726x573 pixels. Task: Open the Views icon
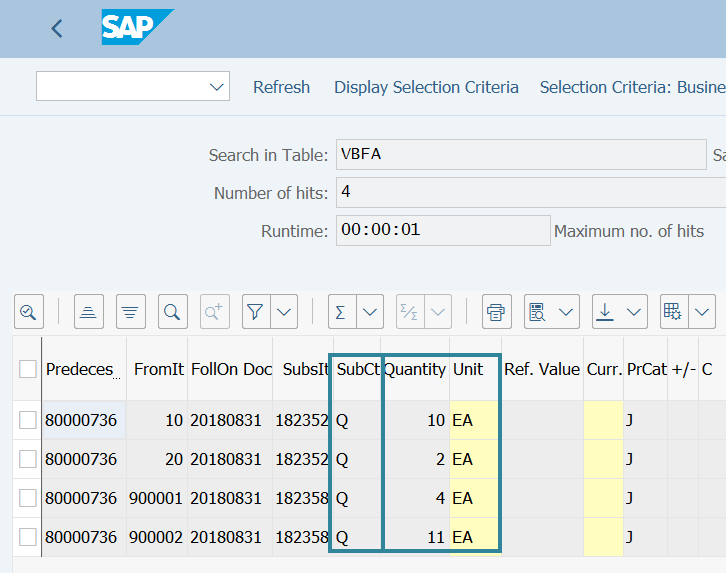point(538,311)
